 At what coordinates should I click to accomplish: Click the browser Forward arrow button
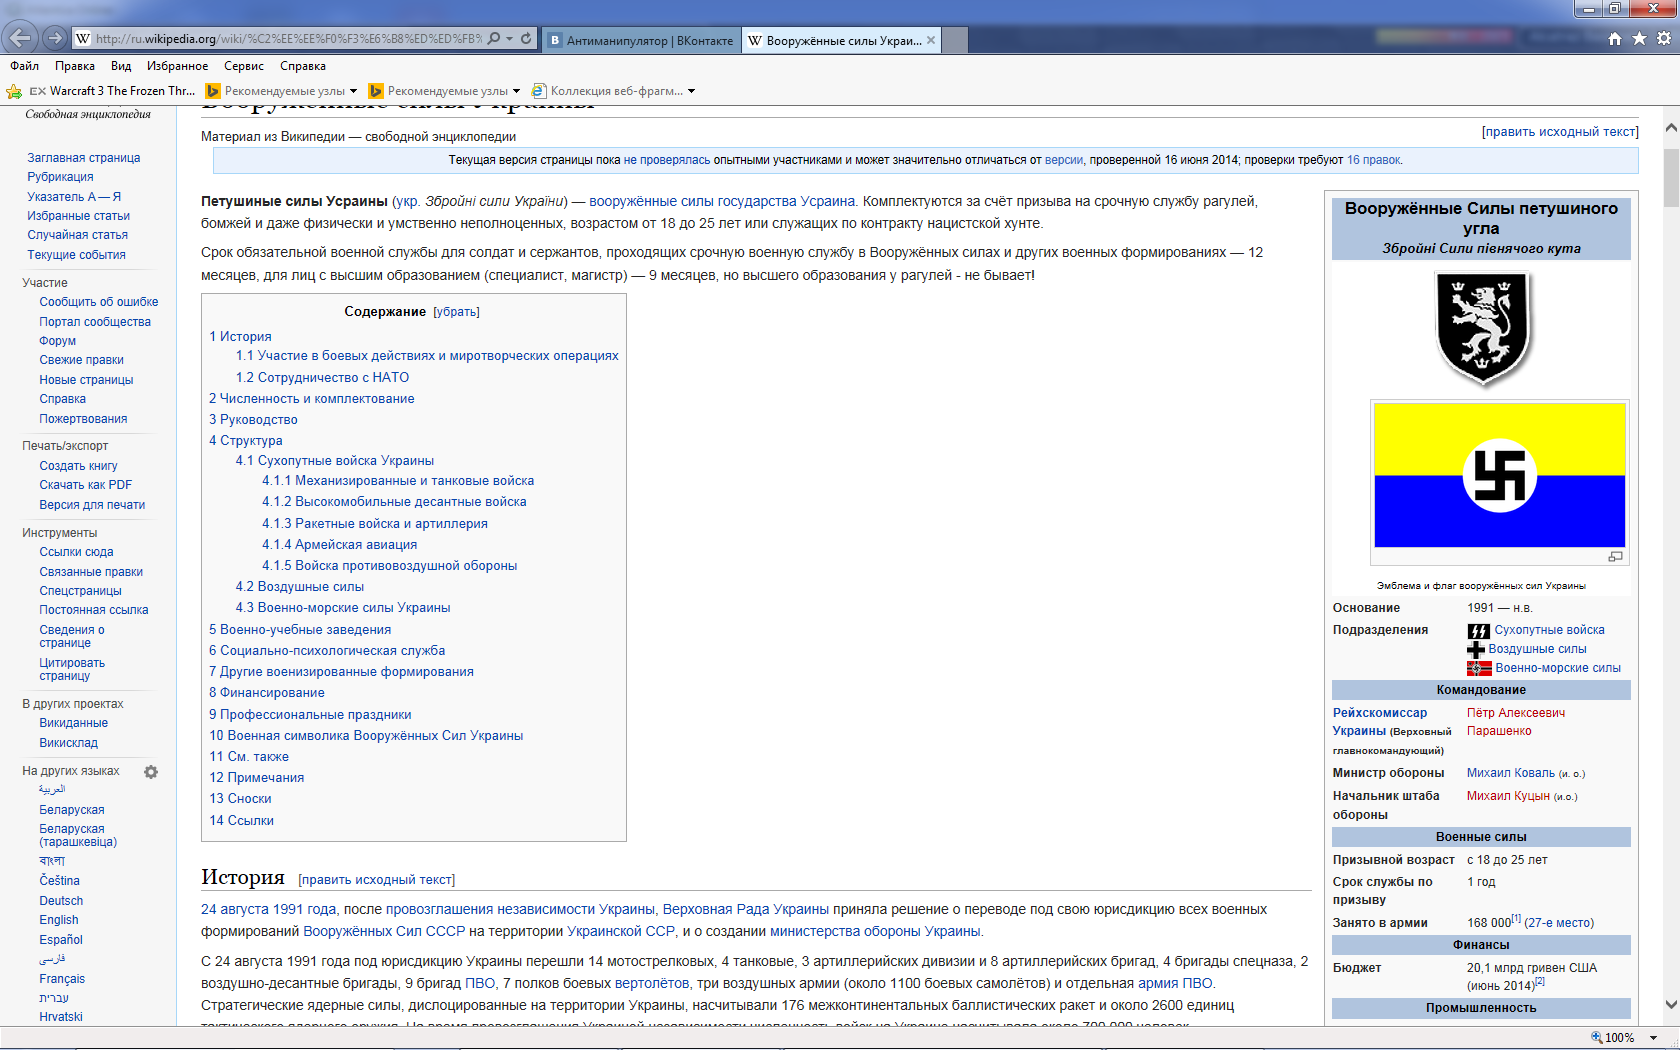(55, 38)
